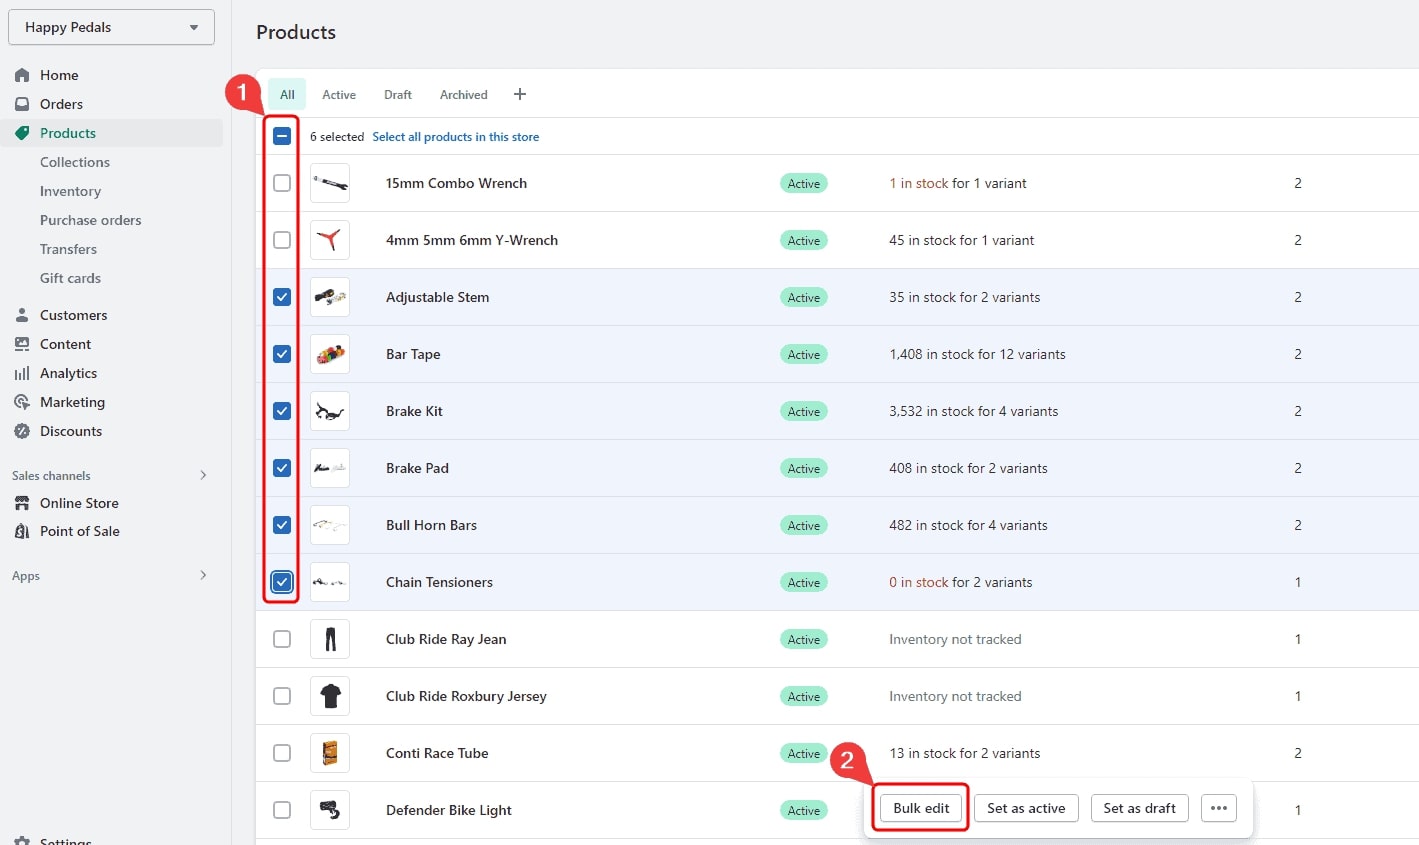Toggle the select-all products checkbox
Image resolution: width=1419 pixels, height=845 pixels.
pyautogui.click(x=282, y=136)
